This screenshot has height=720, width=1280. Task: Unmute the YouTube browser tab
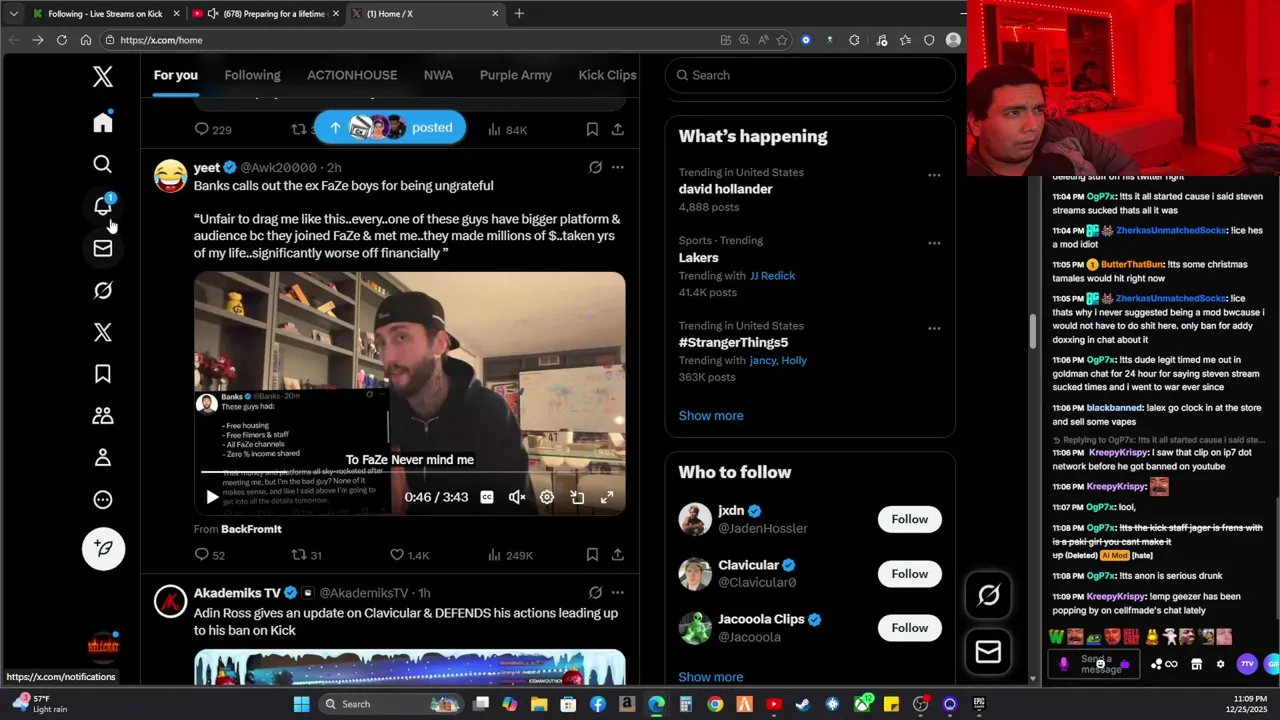pos(212,14)
